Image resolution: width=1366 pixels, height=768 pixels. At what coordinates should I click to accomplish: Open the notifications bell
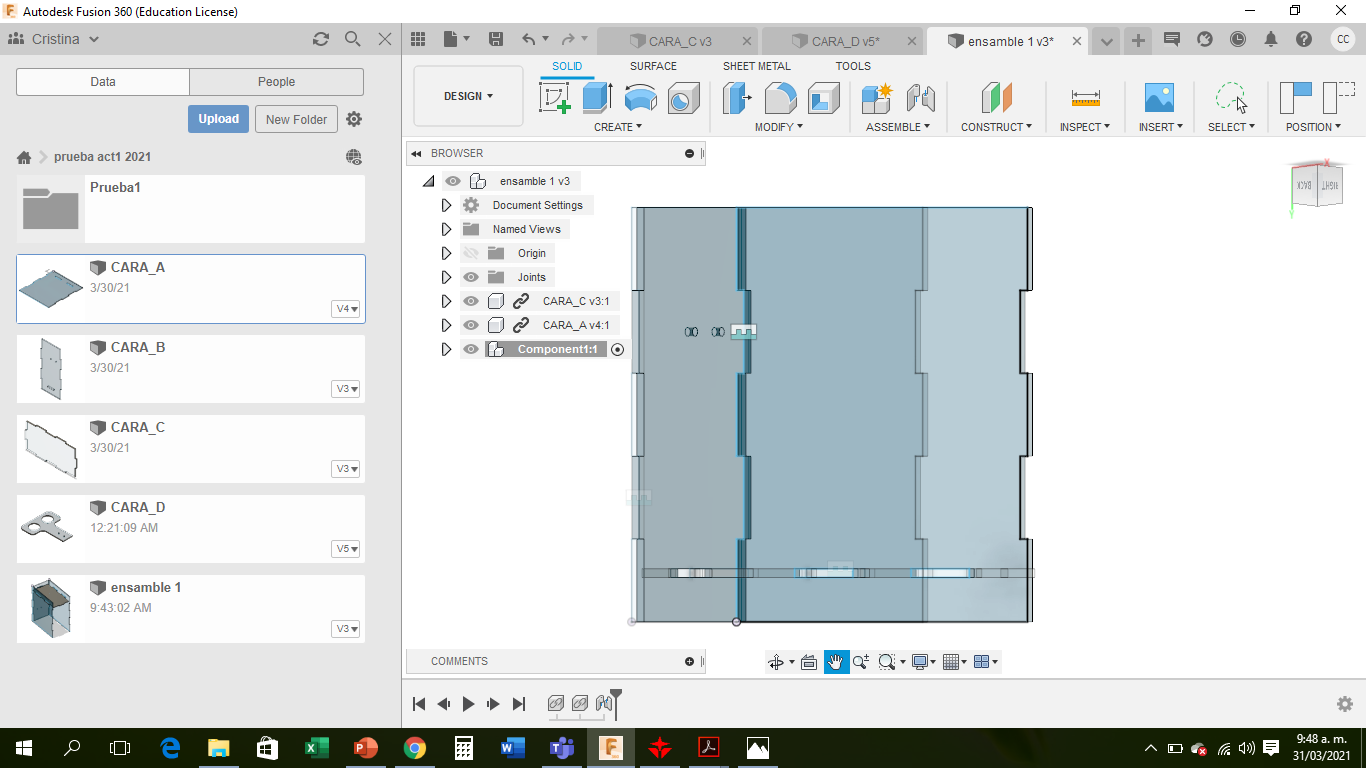click(1271, 39)
